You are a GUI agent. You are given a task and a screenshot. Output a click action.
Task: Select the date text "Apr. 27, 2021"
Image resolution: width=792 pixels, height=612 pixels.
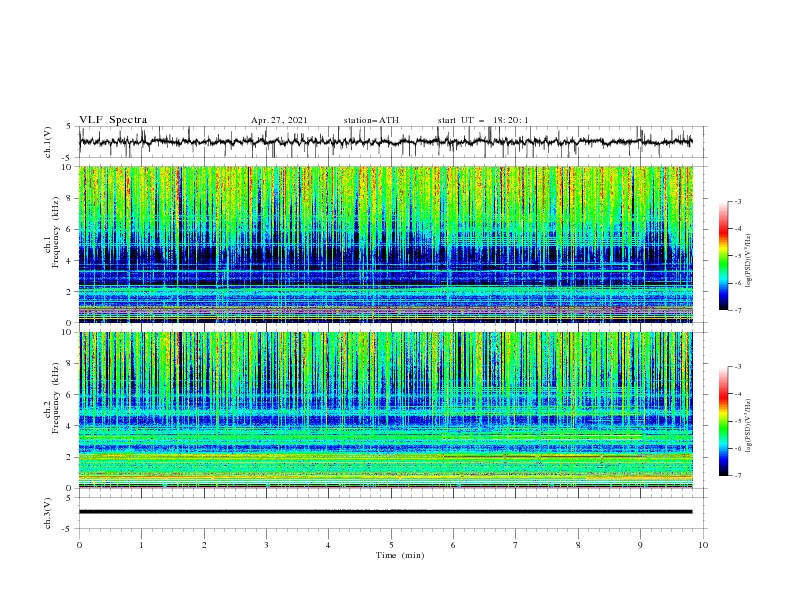tap(279, 120)
